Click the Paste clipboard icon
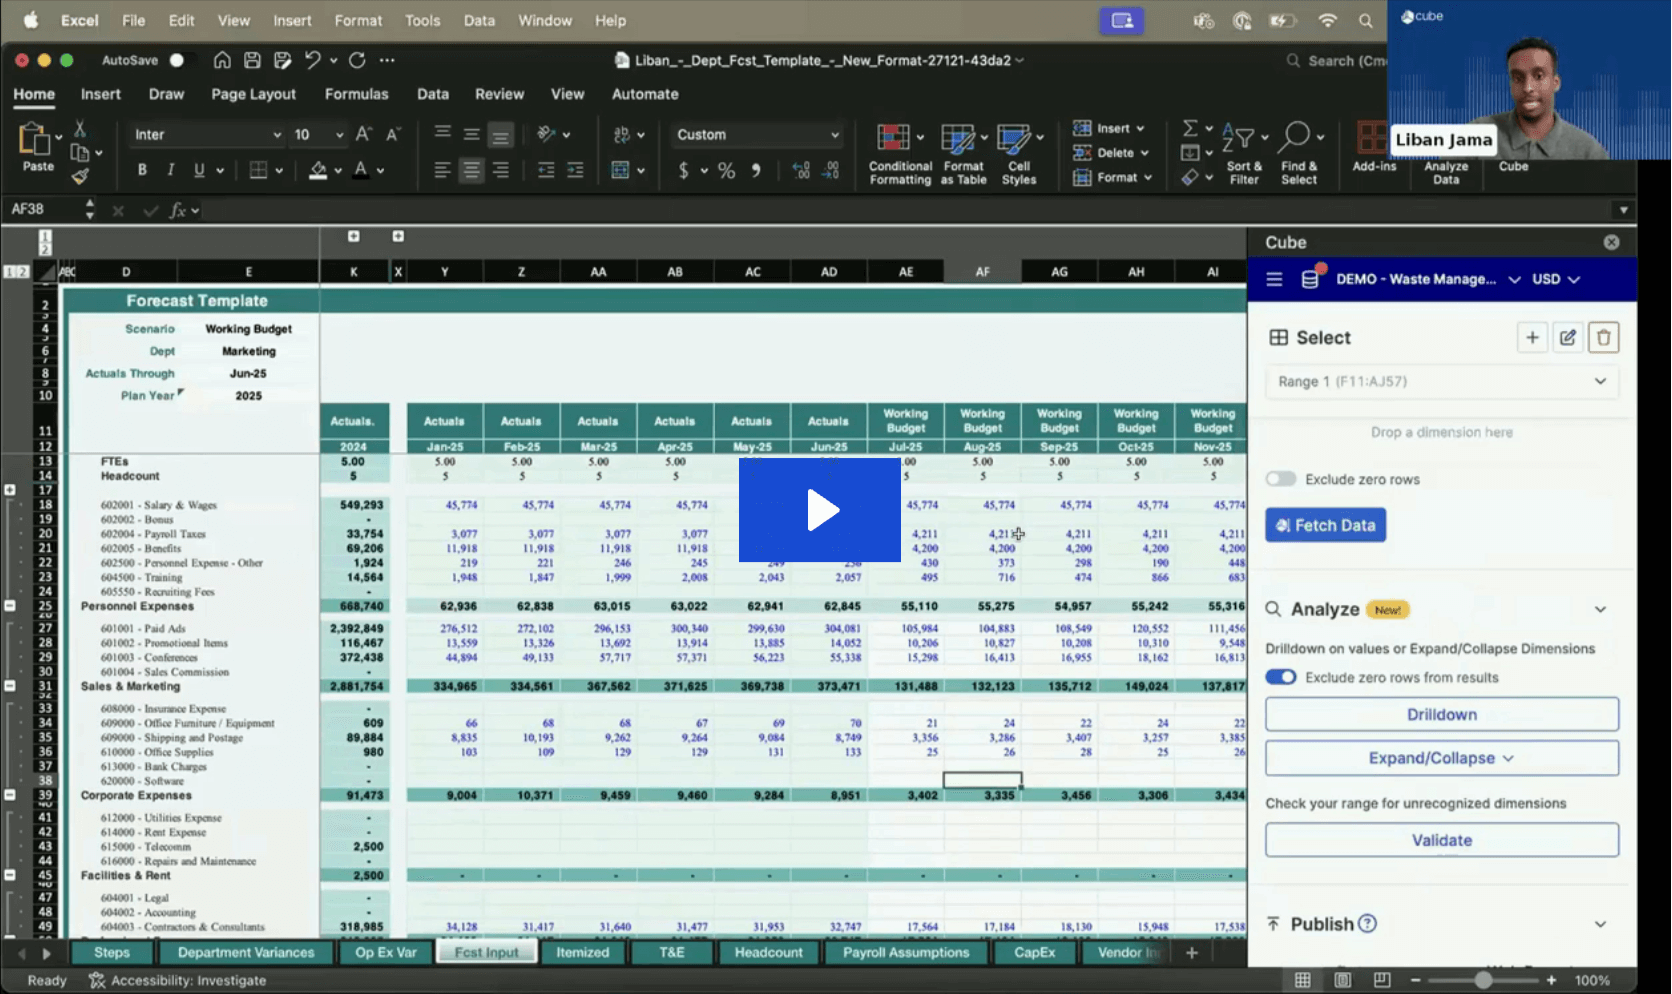This screenshot has width=1672, height=994. [36, 140]
